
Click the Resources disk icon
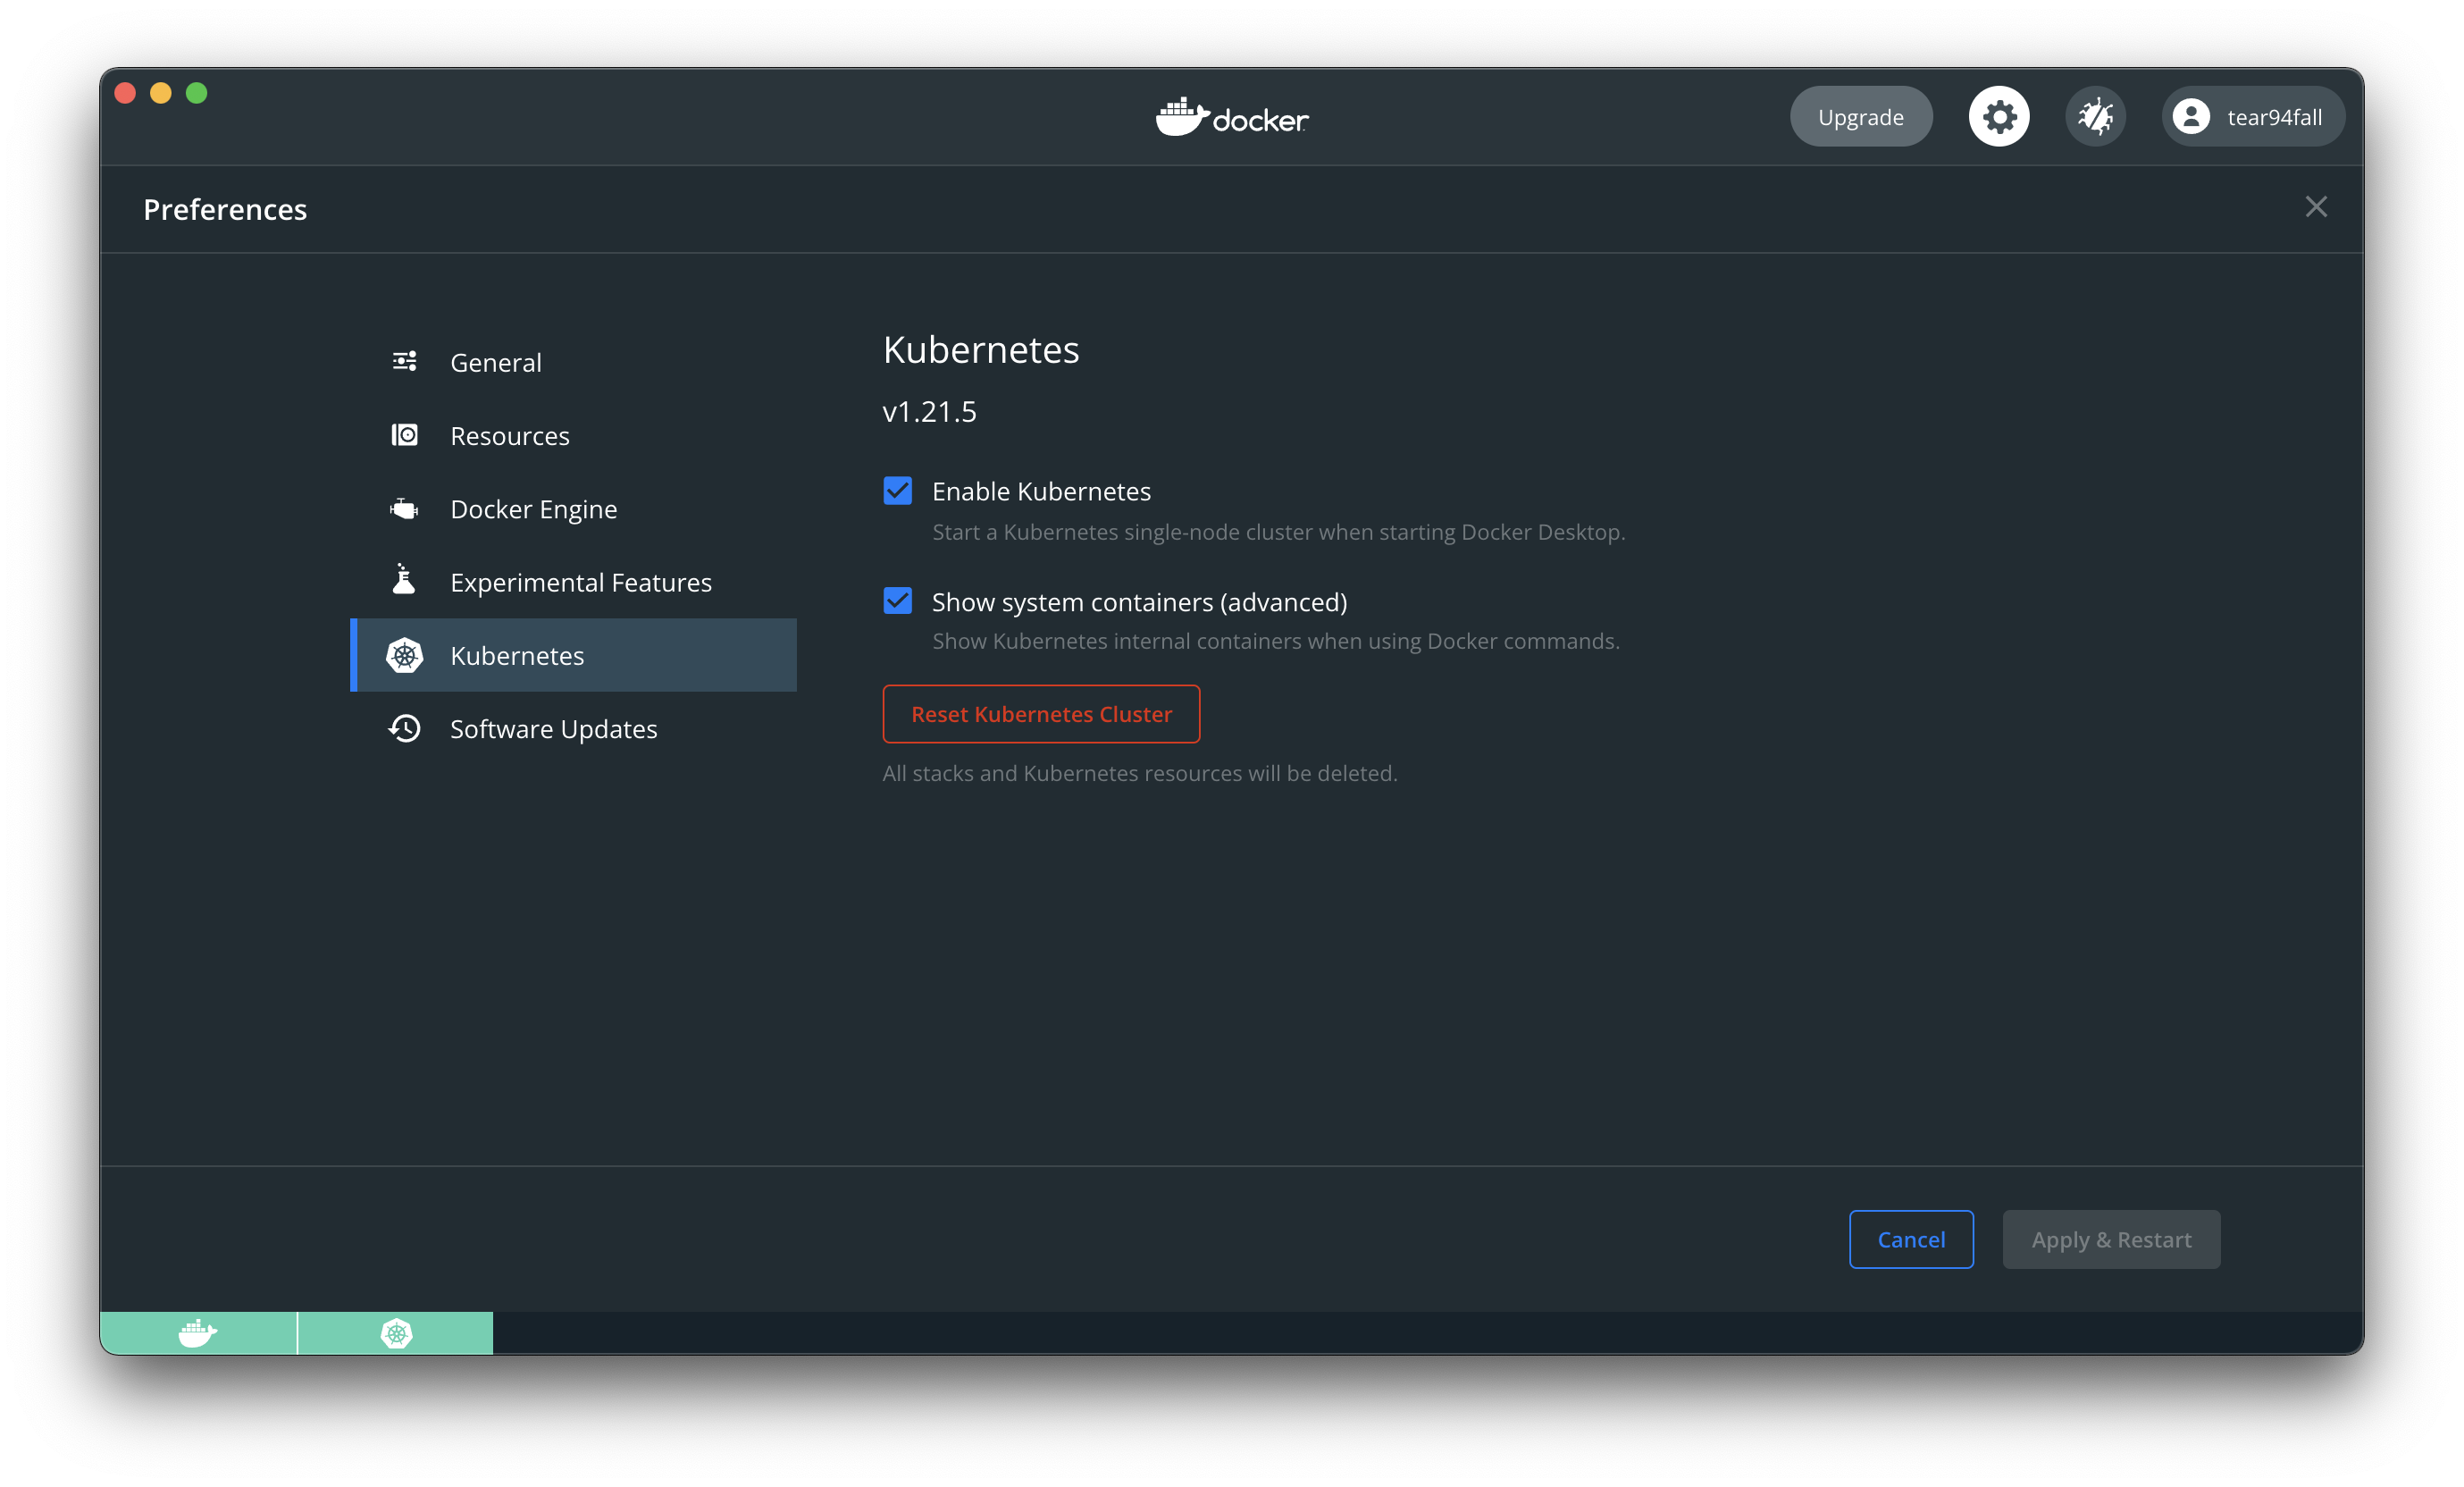click(404, 435)
